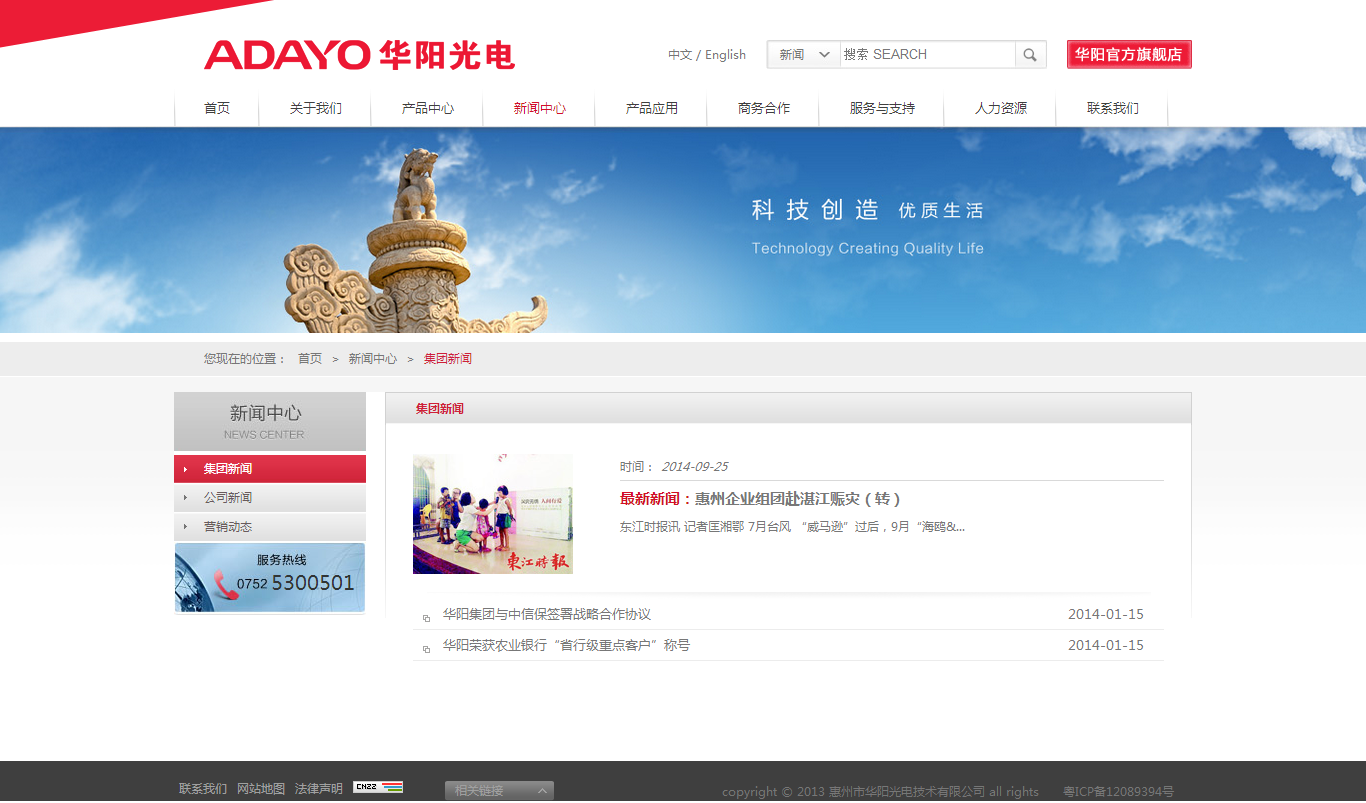The height and width of the screenshot is (803, 1366).
Task: Expand the 相关链接 panel in the footer
Action: 499,789
